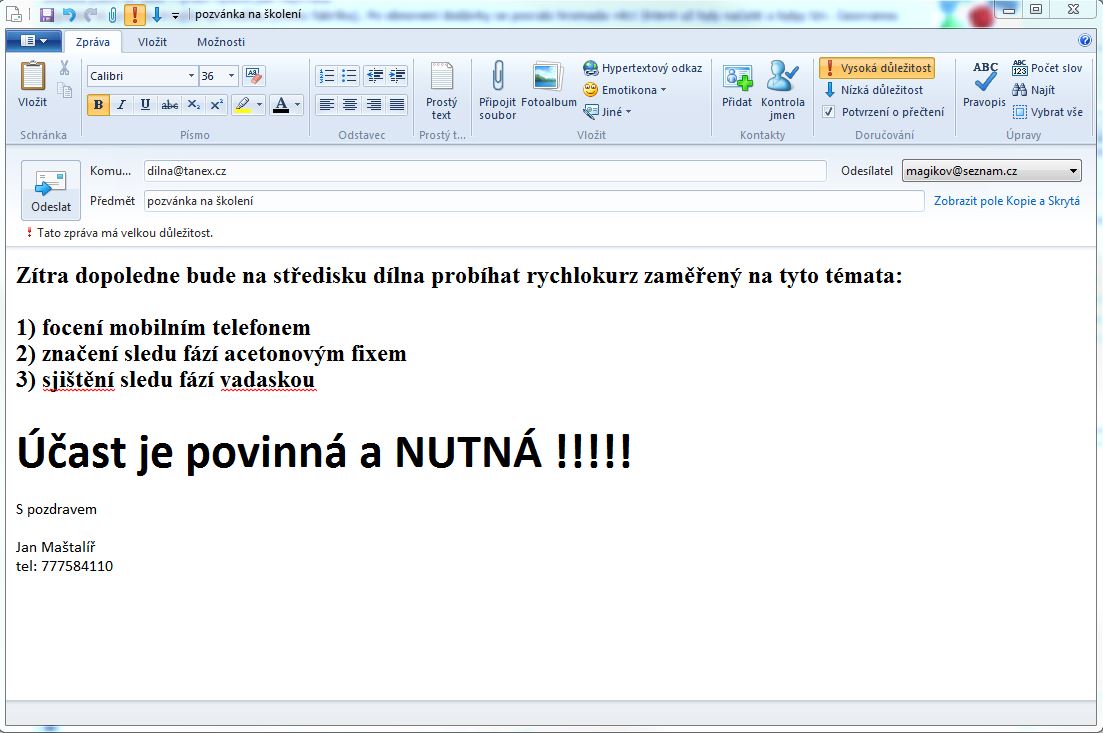
Task: Open the Odesílatel sender account dropdown
Action: click(x=1073, y=171)
